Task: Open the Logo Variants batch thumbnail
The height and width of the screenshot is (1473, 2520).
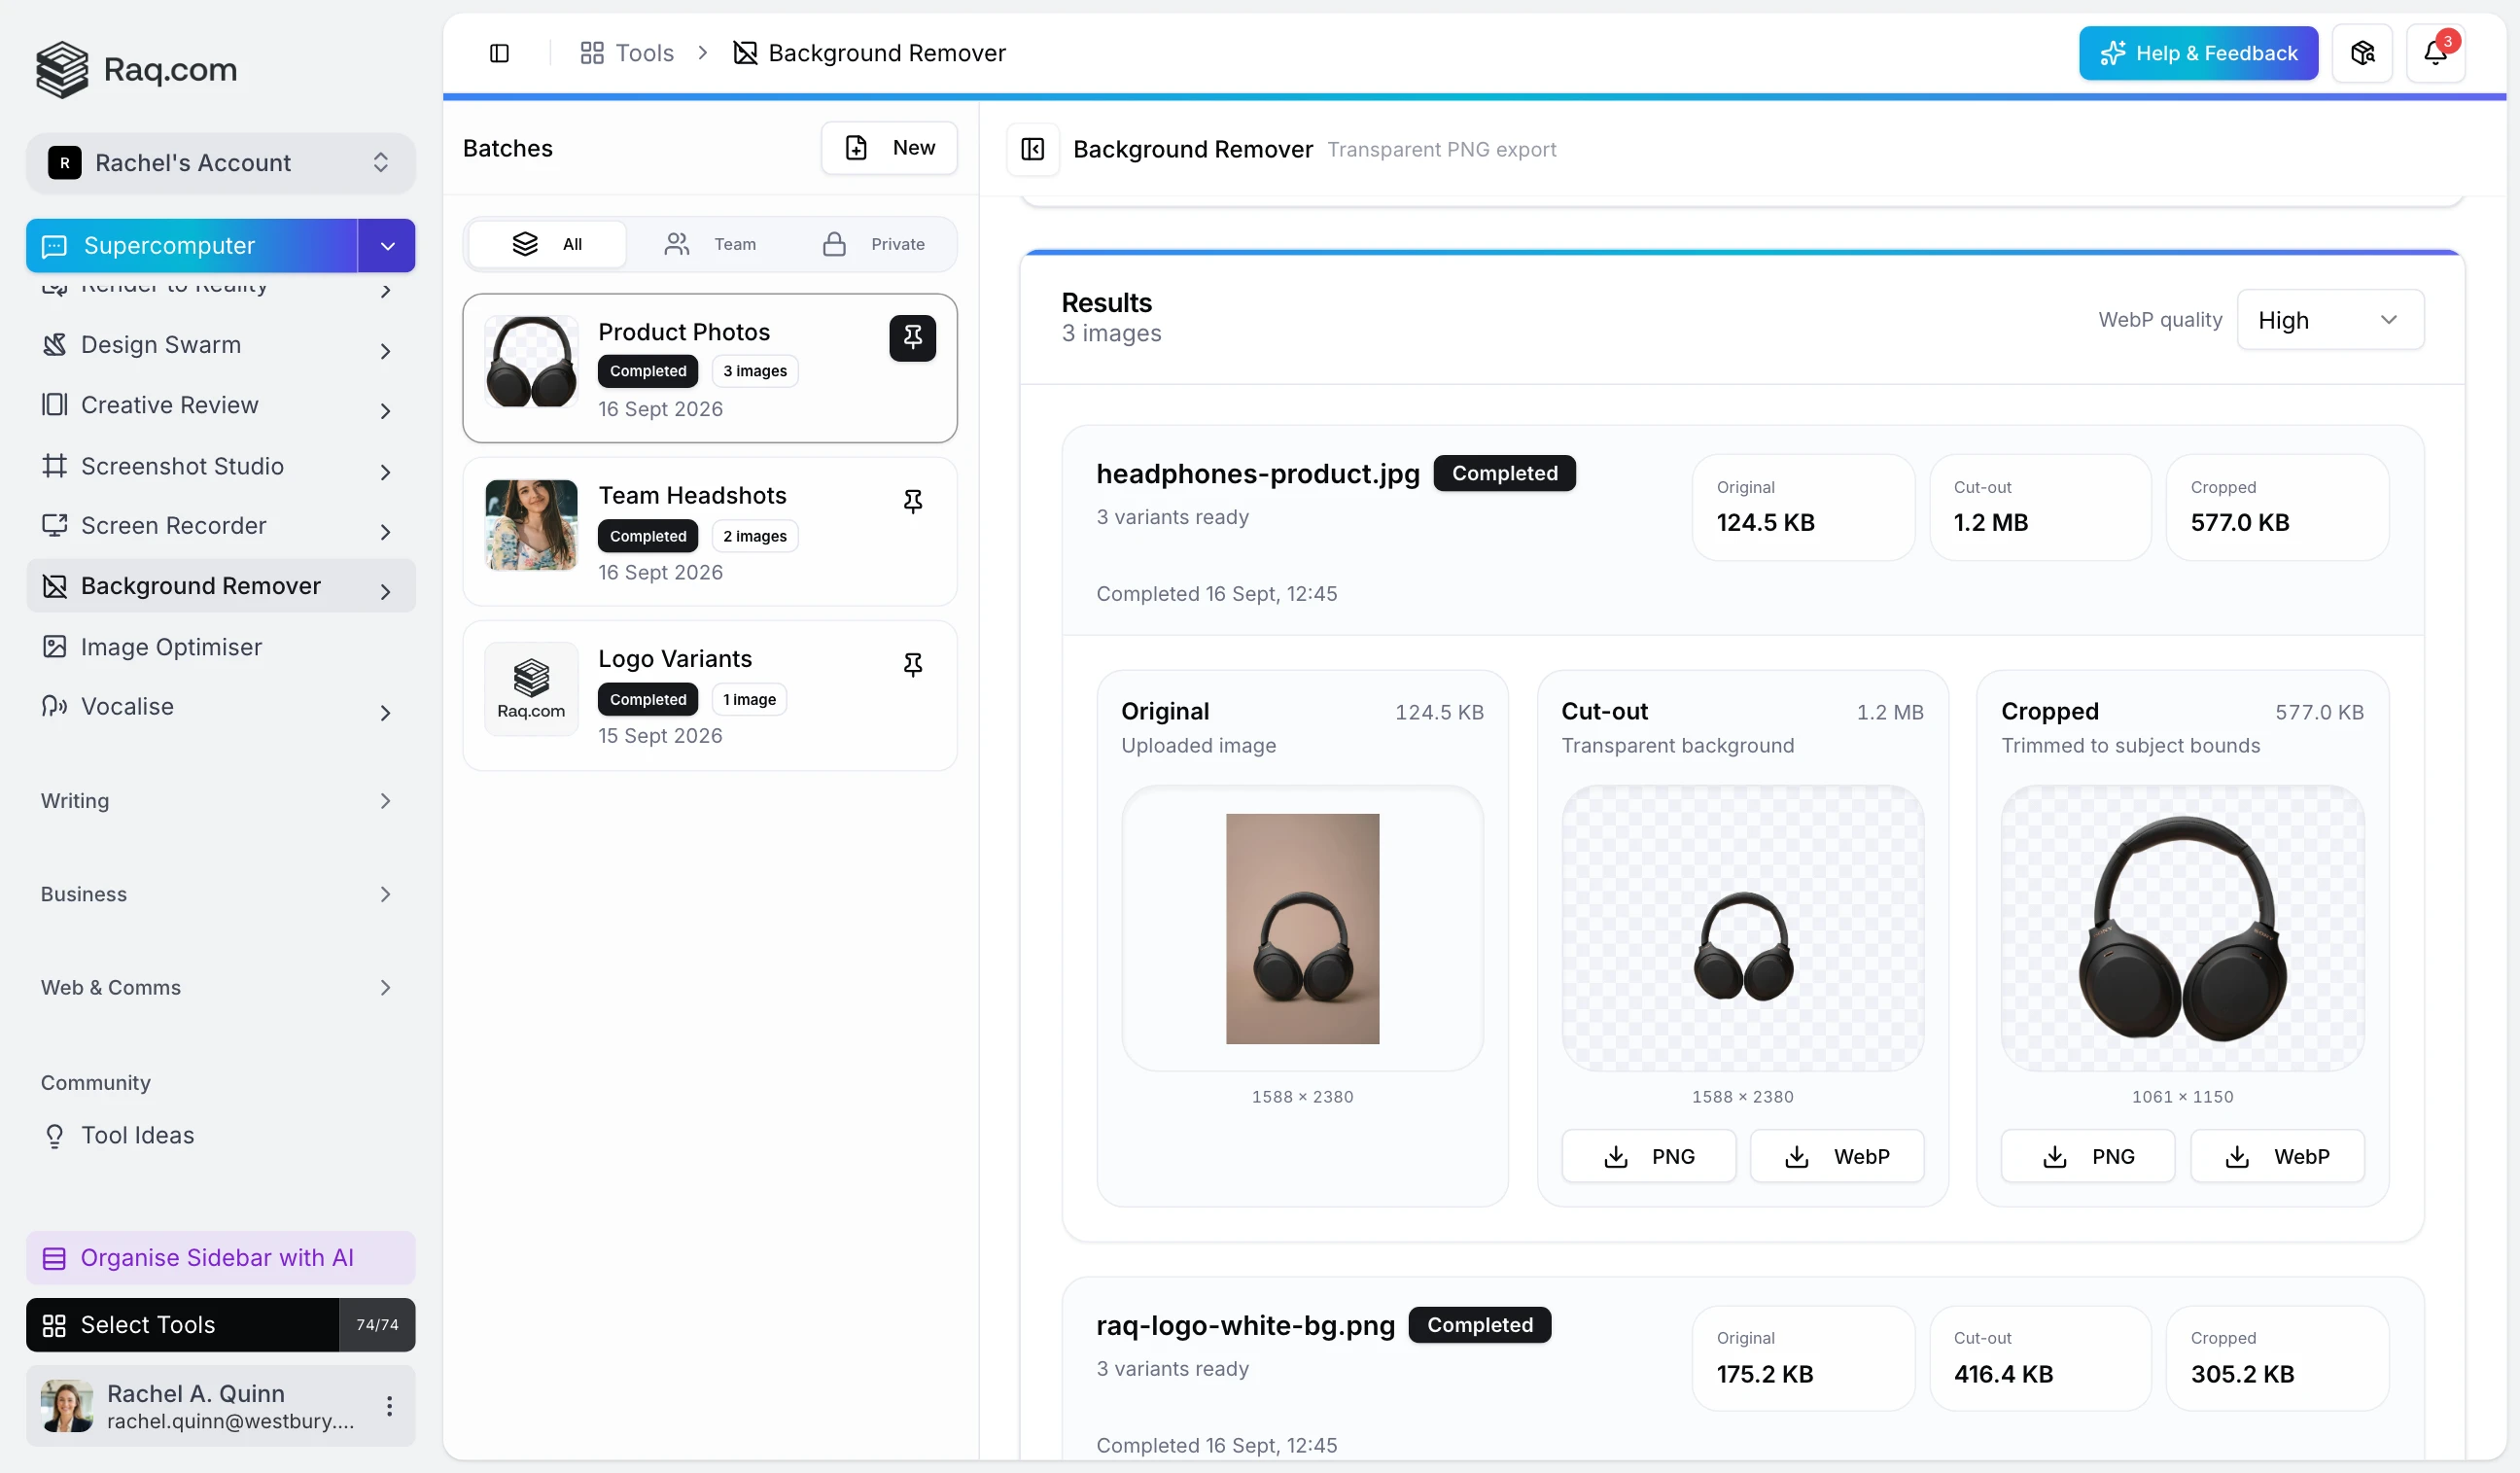Action: 531,689
